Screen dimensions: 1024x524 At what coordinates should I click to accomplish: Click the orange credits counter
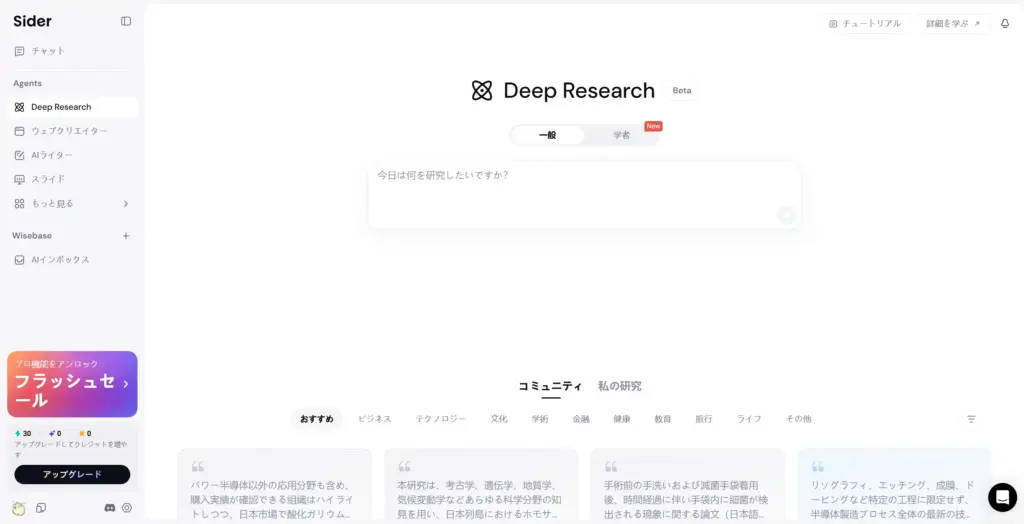point(85,434)
